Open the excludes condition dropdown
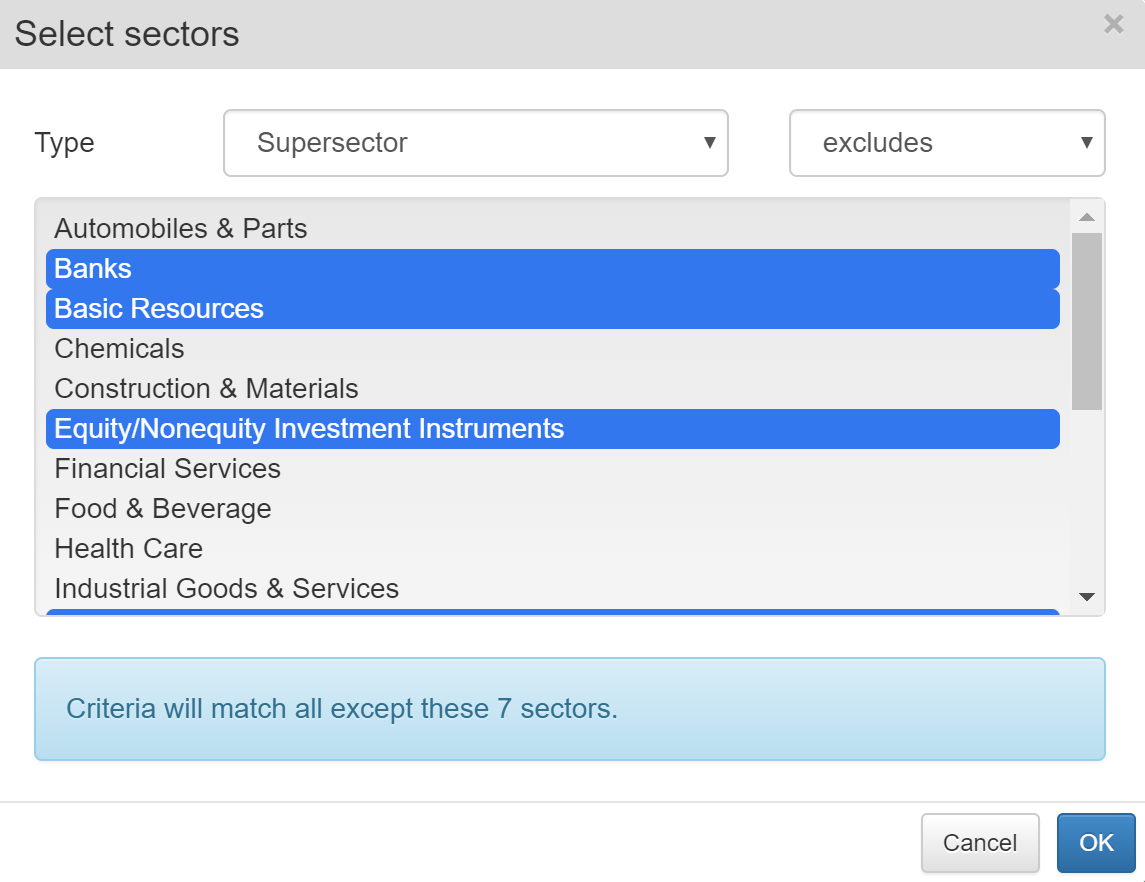The height and width of the screenshot is (882, 1145). point(947,143)
